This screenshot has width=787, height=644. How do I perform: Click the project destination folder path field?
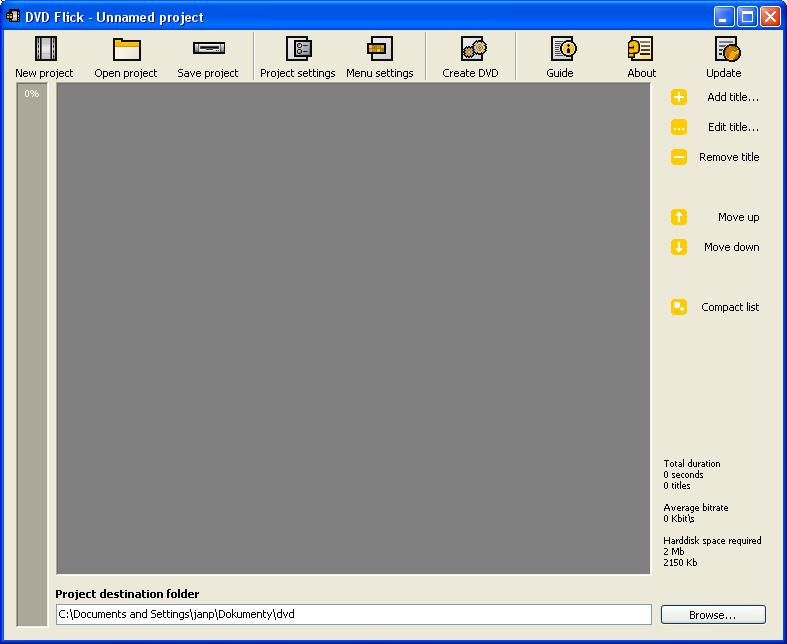coord(354,614)
